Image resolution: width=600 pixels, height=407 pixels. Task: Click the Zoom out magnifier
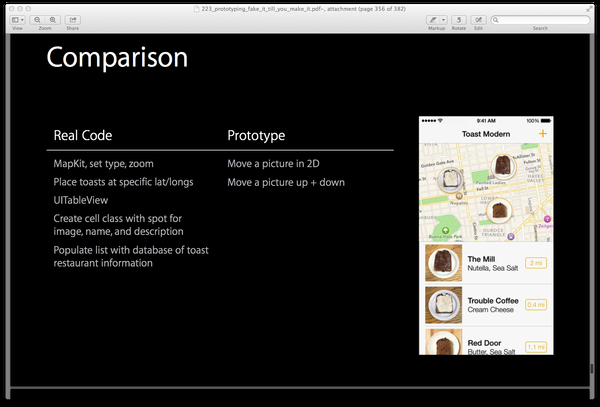(37, 20)
